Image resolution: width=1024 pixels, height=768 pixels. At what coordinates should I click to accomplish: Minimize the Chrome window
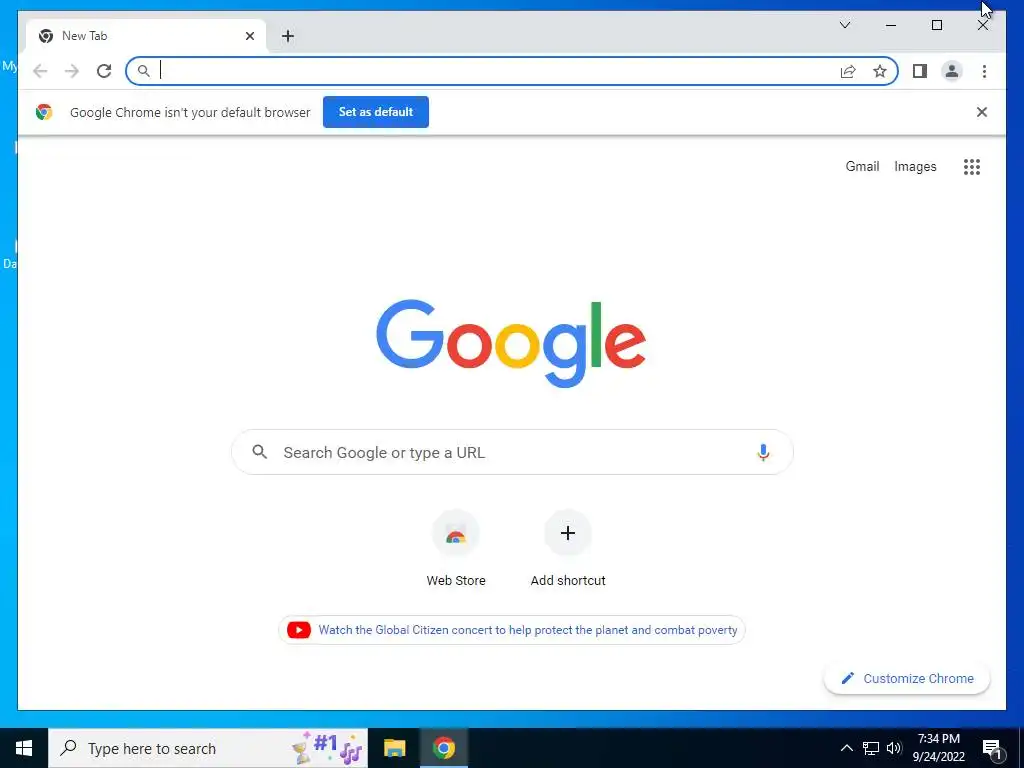tap(891, 25)
